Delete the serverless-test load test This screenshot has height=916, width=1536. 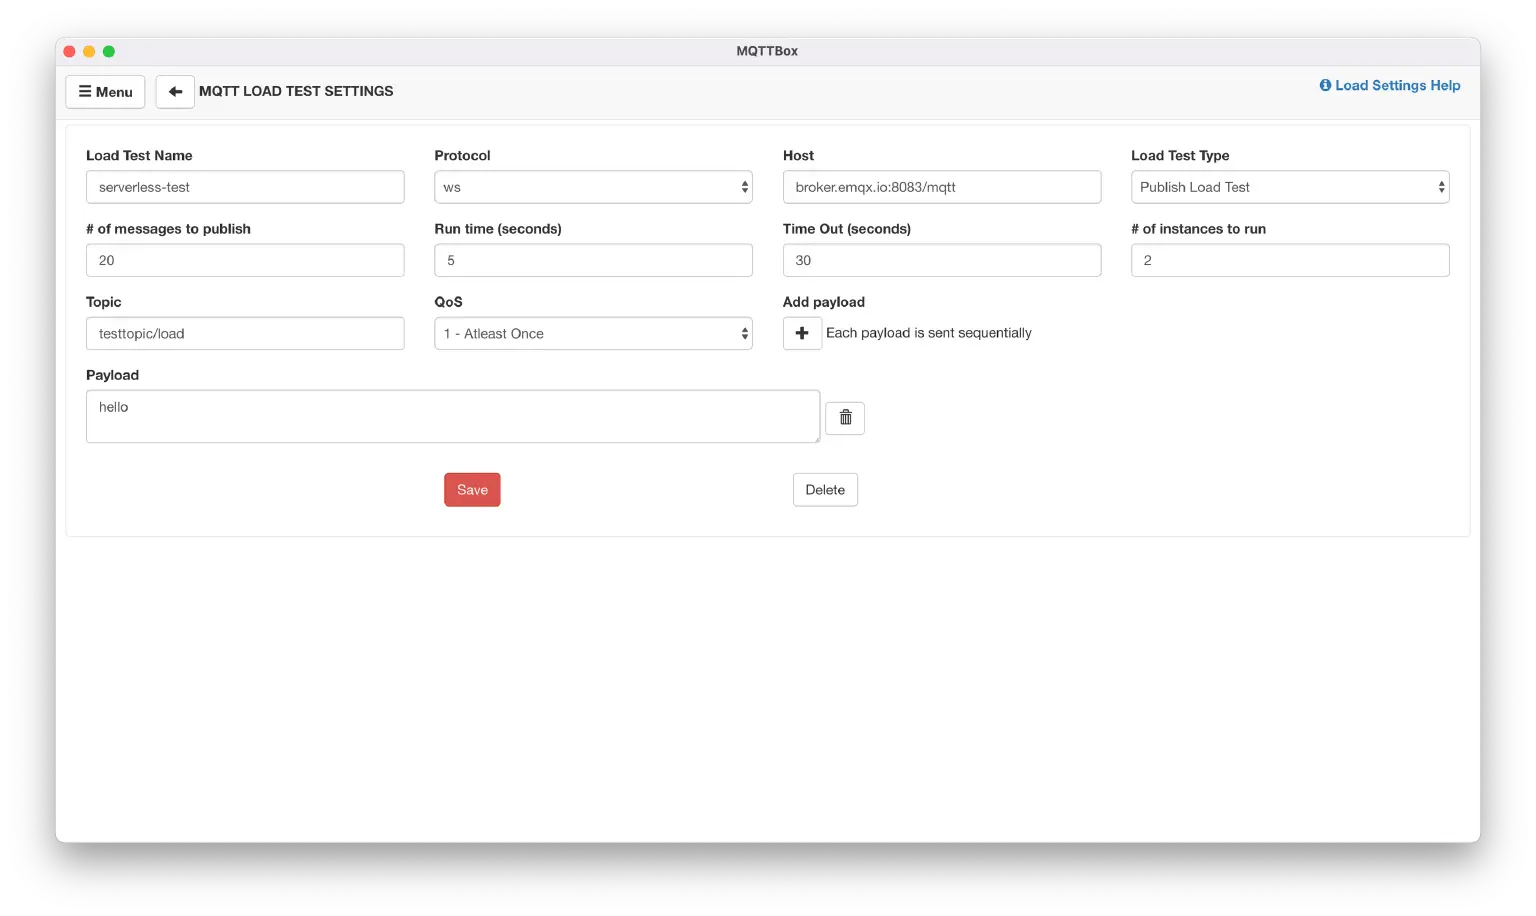click(825, 489)
